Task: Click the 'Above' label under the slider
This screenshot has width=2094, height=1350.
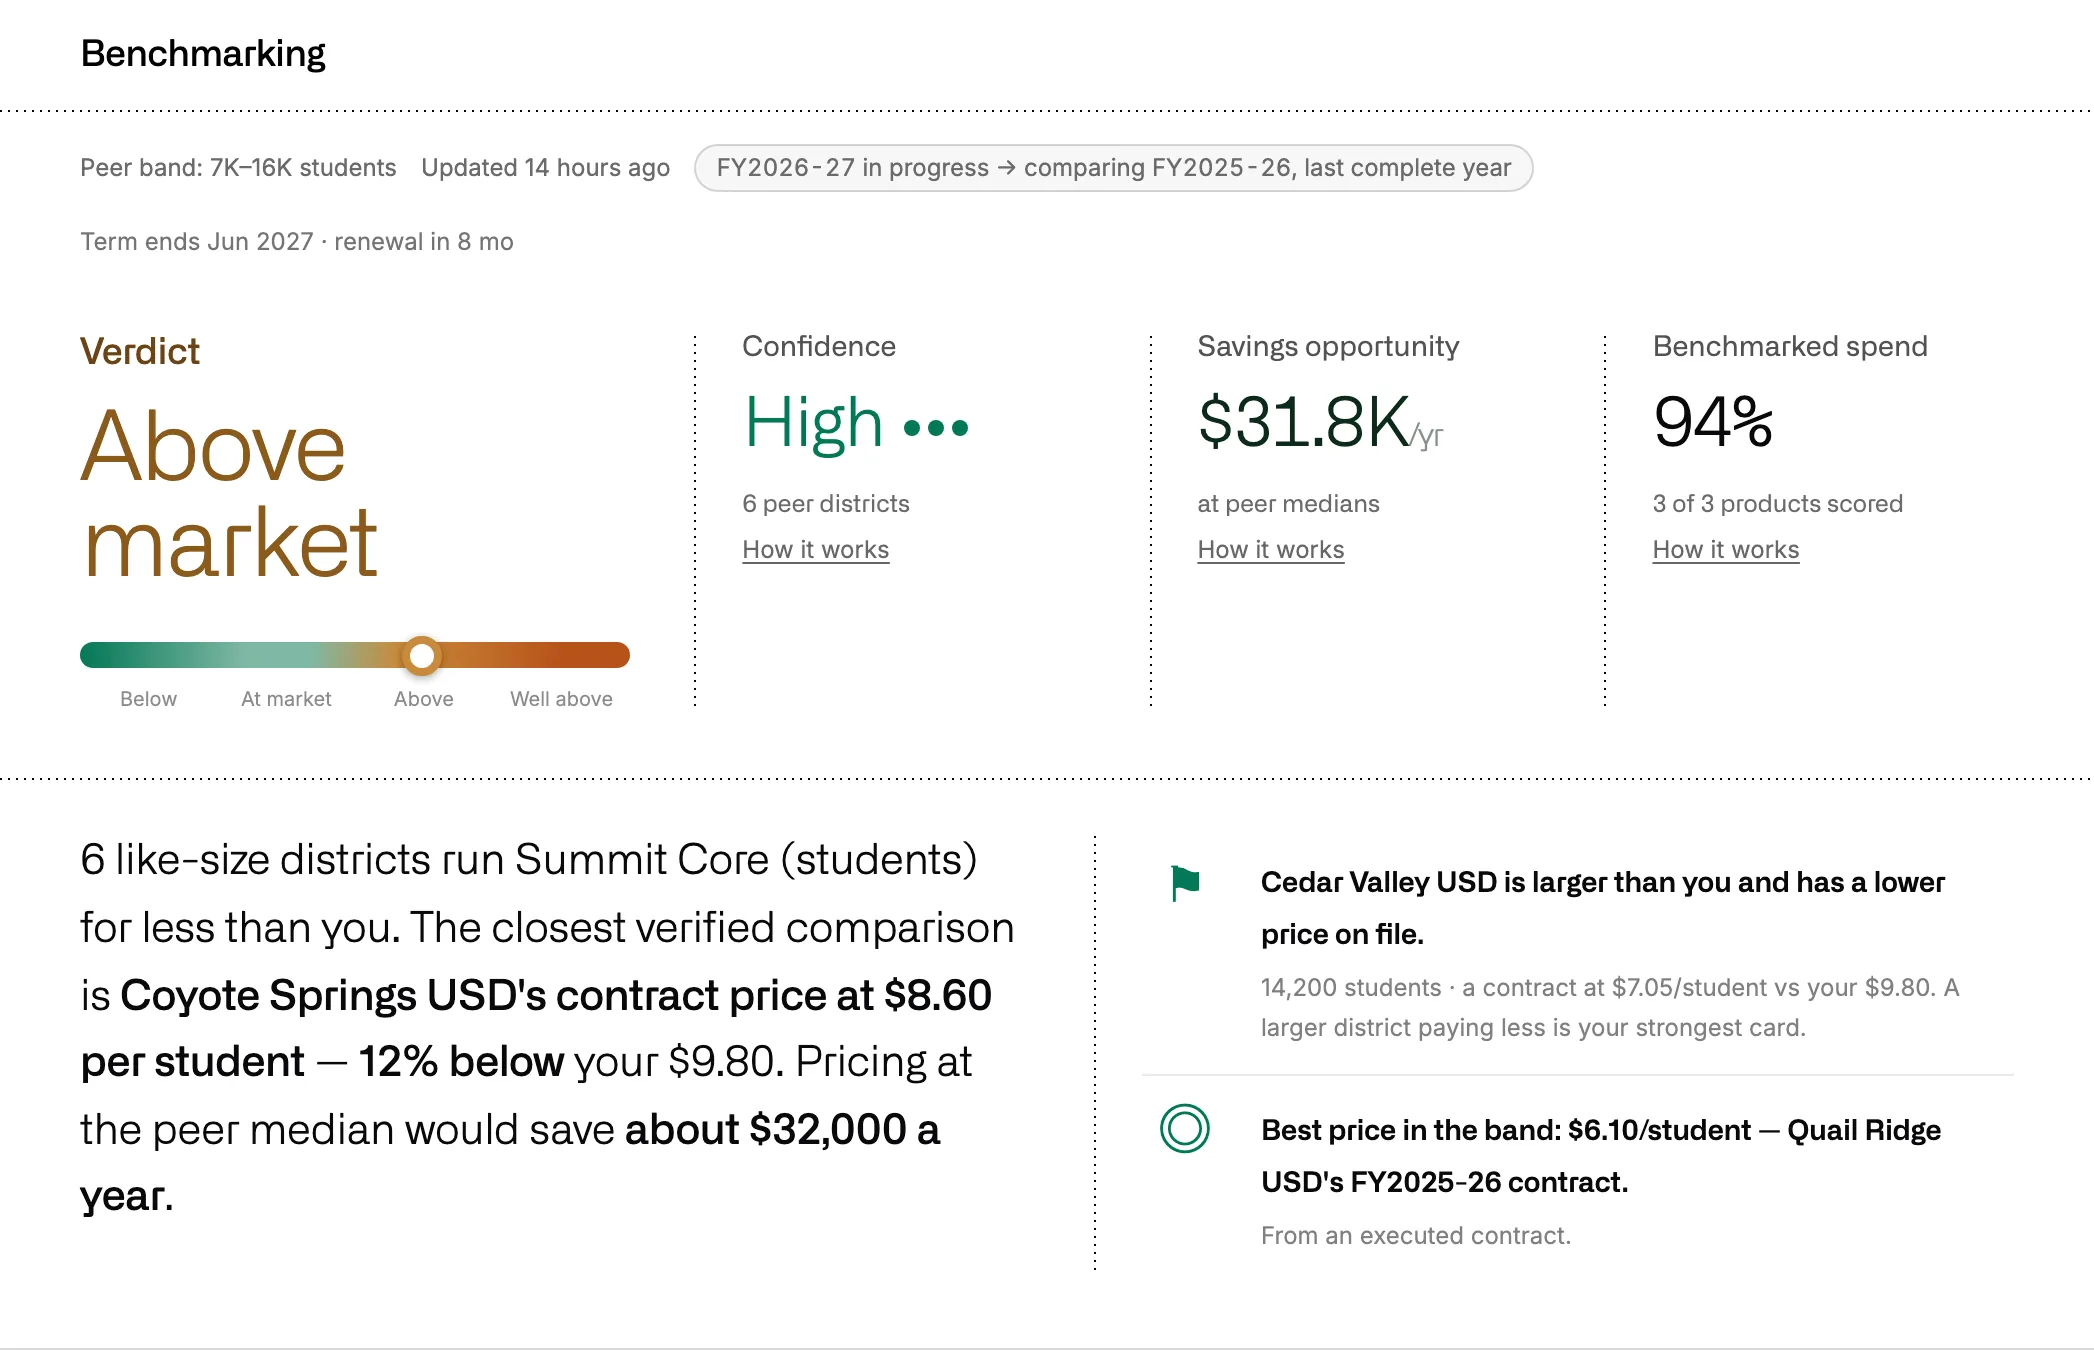Action: click(x=424, y=699)
